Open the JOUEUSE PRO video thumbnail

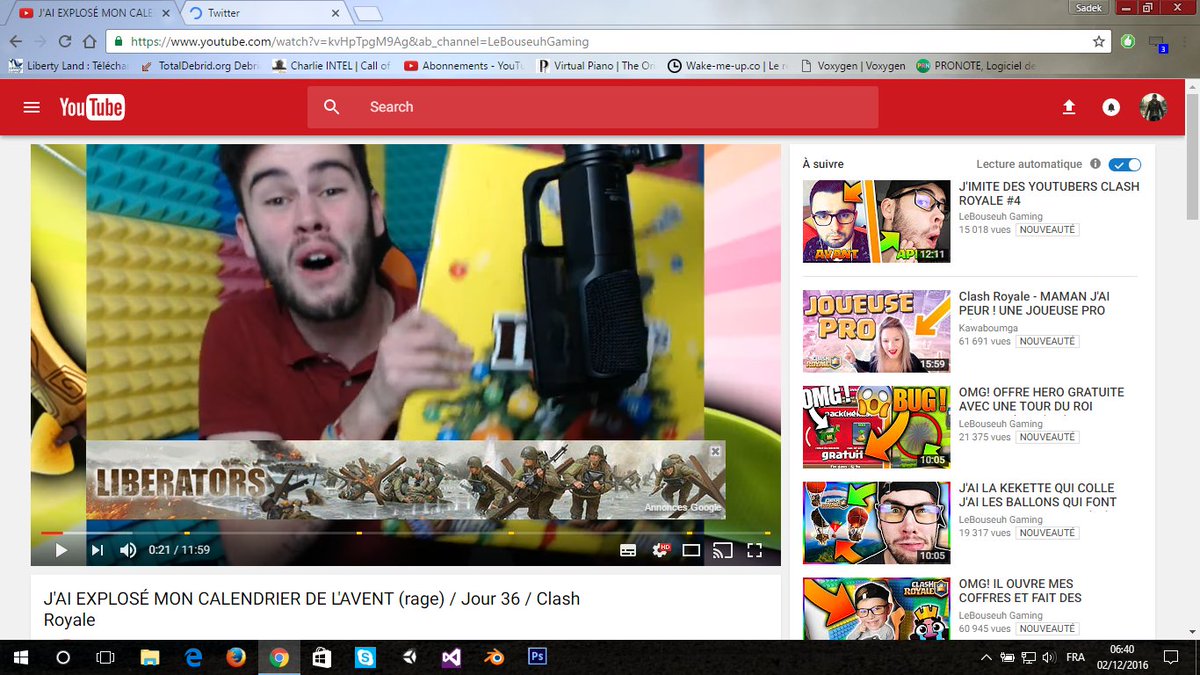pyautogui.click(x=876, y=331)
